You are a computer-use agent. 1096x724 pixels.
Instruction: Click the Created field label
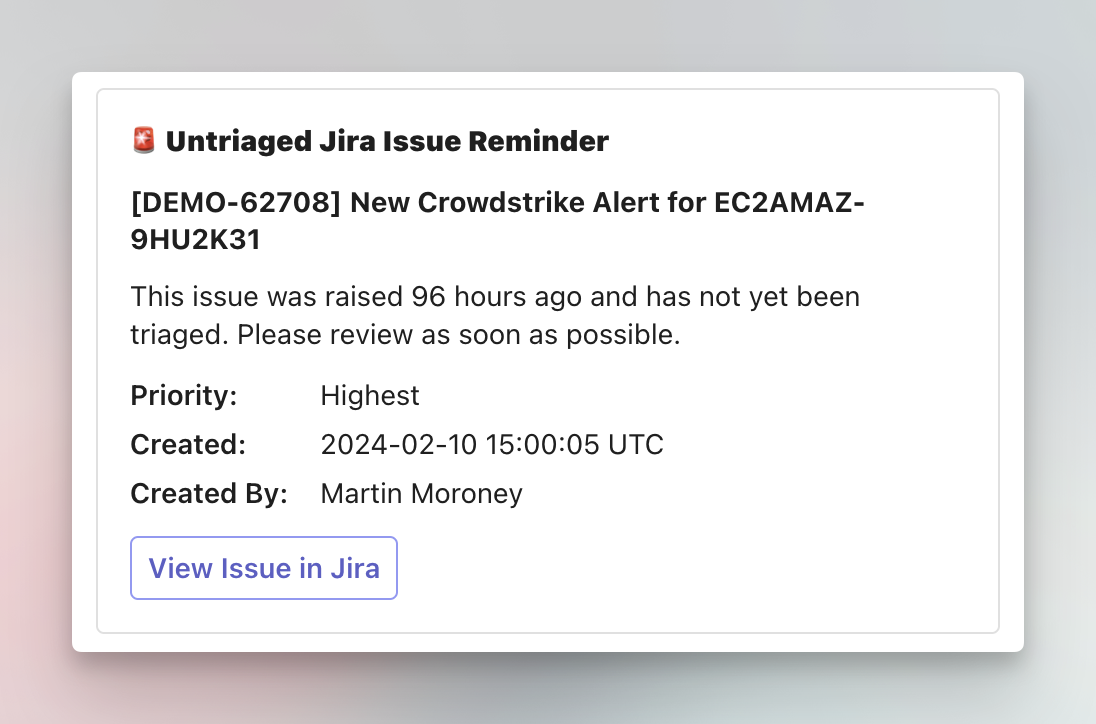[188, 445]
